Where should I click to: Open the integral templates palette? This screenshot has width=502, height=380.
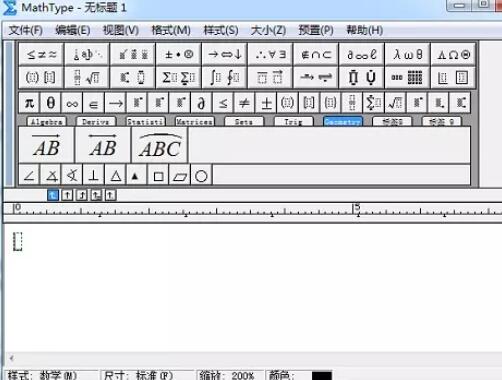tap(225, 77)
